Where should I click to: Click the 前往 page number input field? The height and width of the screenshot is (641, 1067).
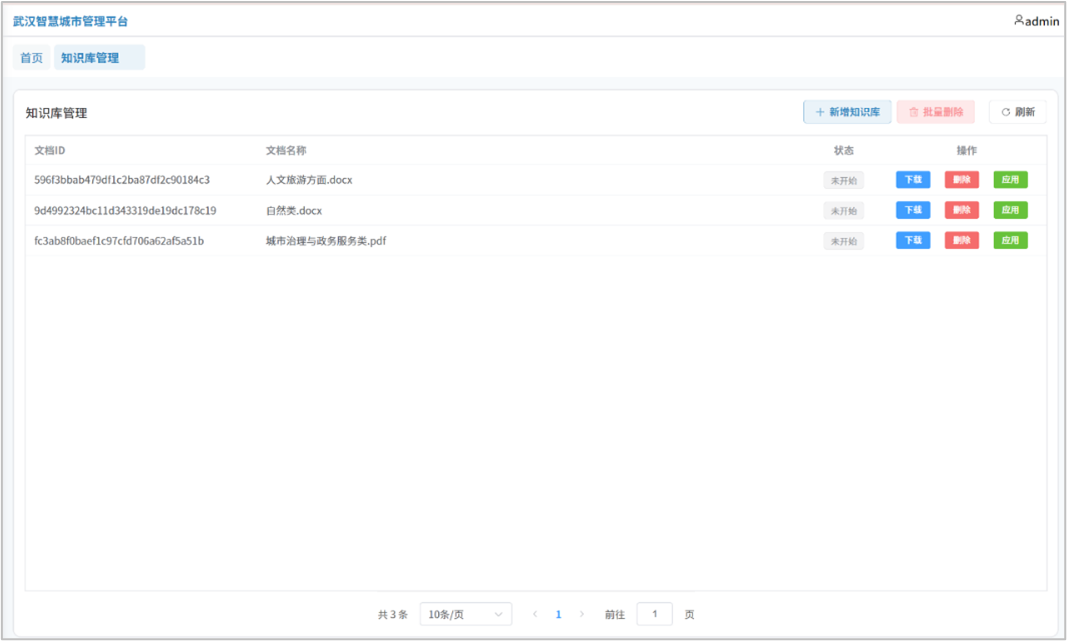(x=654, y=614)
